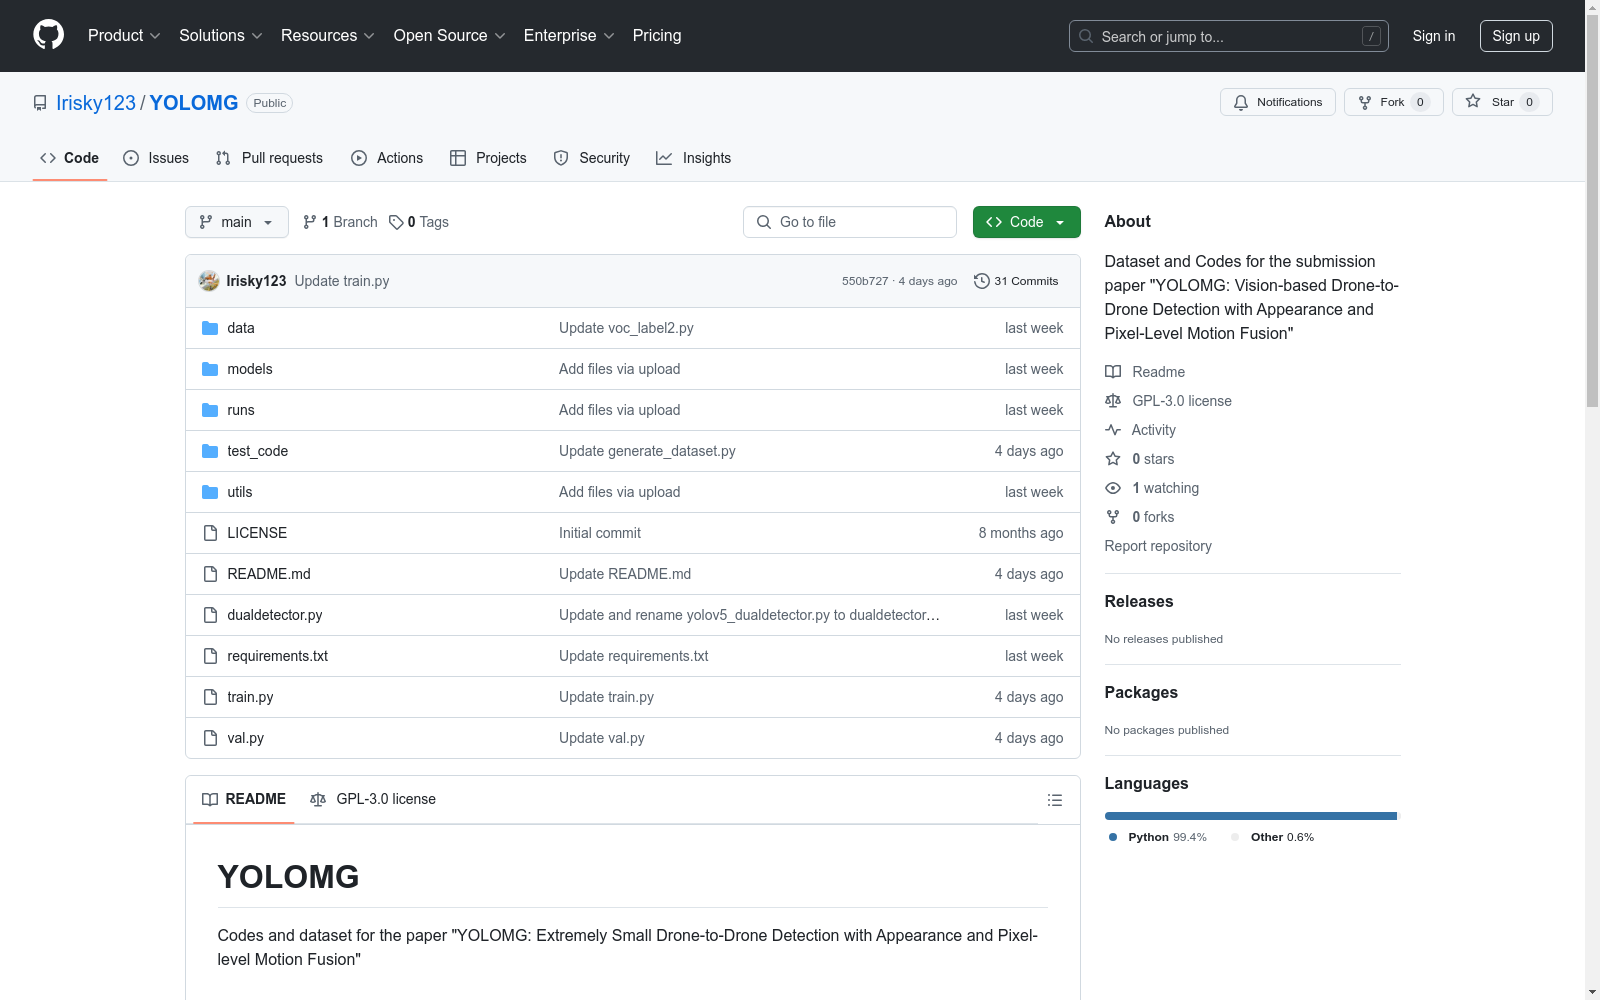Click the Pricing link
The image size is (1600, 1000).
tap(657, 35)
